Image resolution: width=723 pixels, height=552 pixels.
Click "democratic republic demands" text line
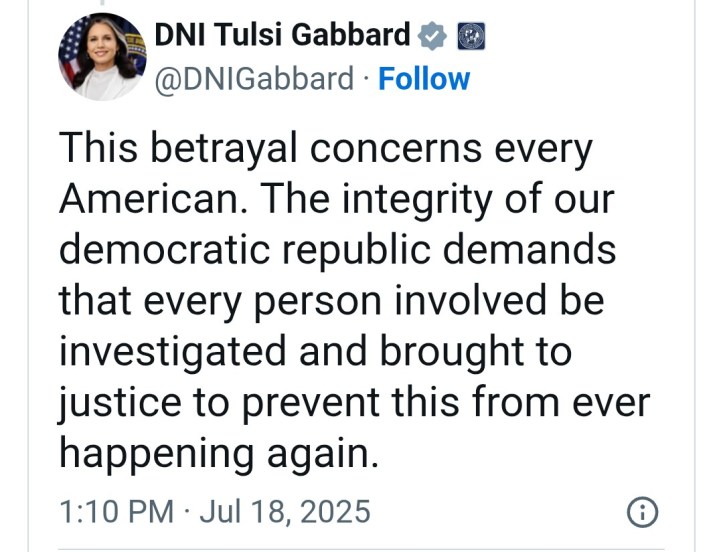337,250
